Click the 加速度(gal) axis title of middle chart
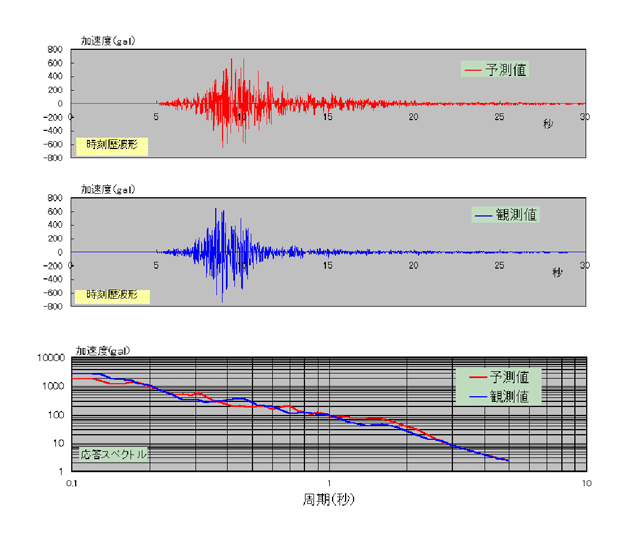Image resolution: width=630 pixels, height=540 pixels. point(108,188)
